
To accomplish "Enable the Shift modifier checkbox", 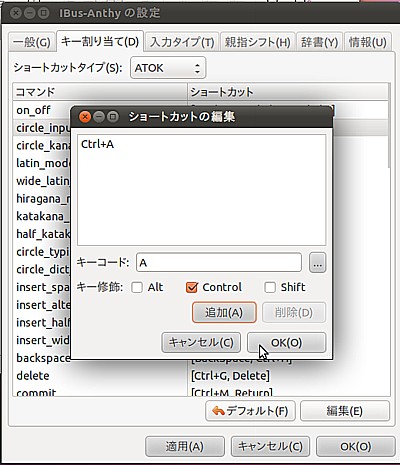I will click(x=270, y=287).
